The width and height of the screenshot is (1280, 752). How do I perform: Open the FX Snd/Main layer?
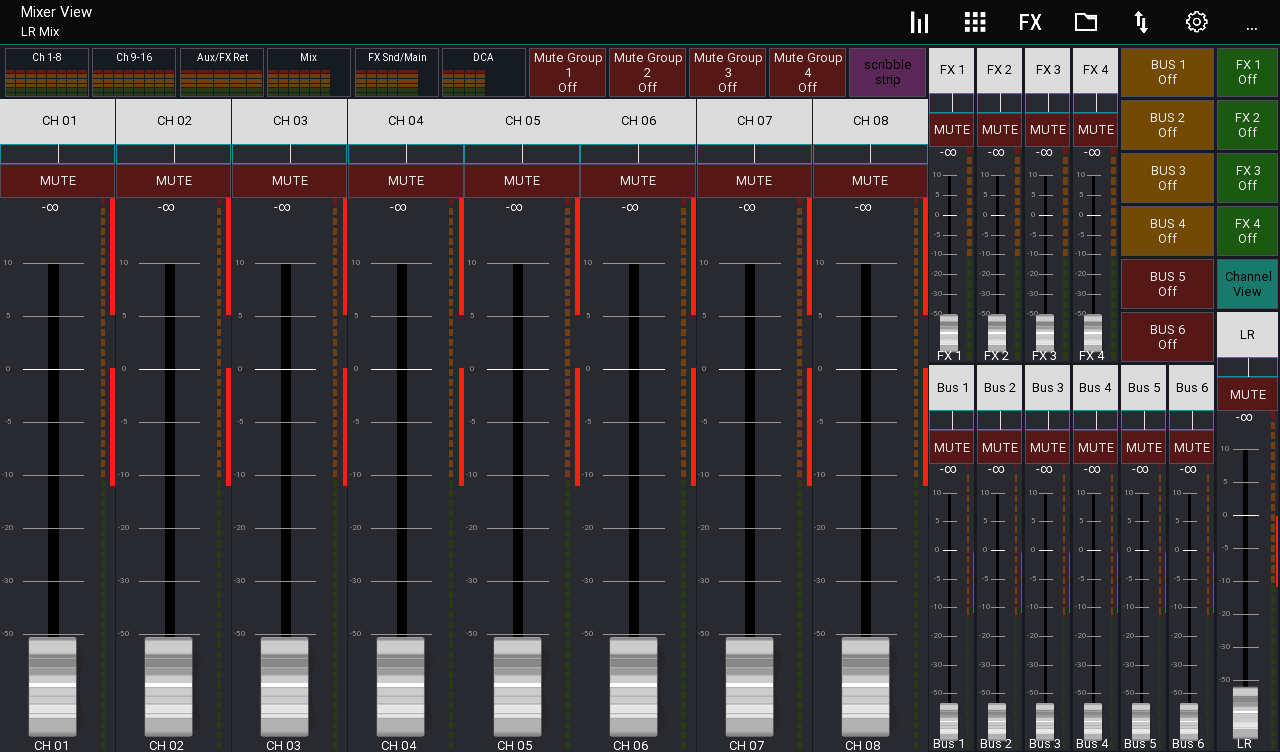396,72
